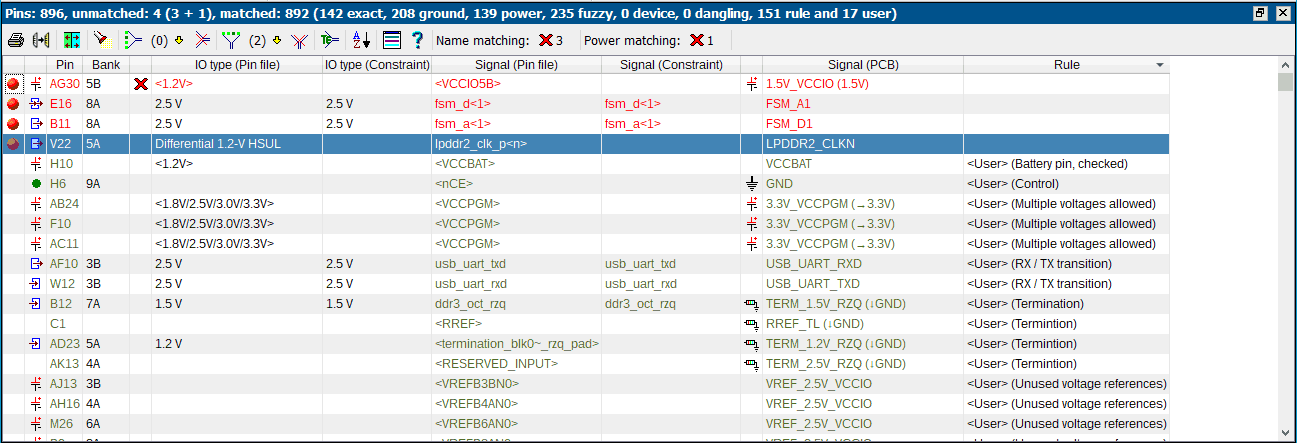Open the yellow dropdown arrow after (0)

[x=179, y=40]
